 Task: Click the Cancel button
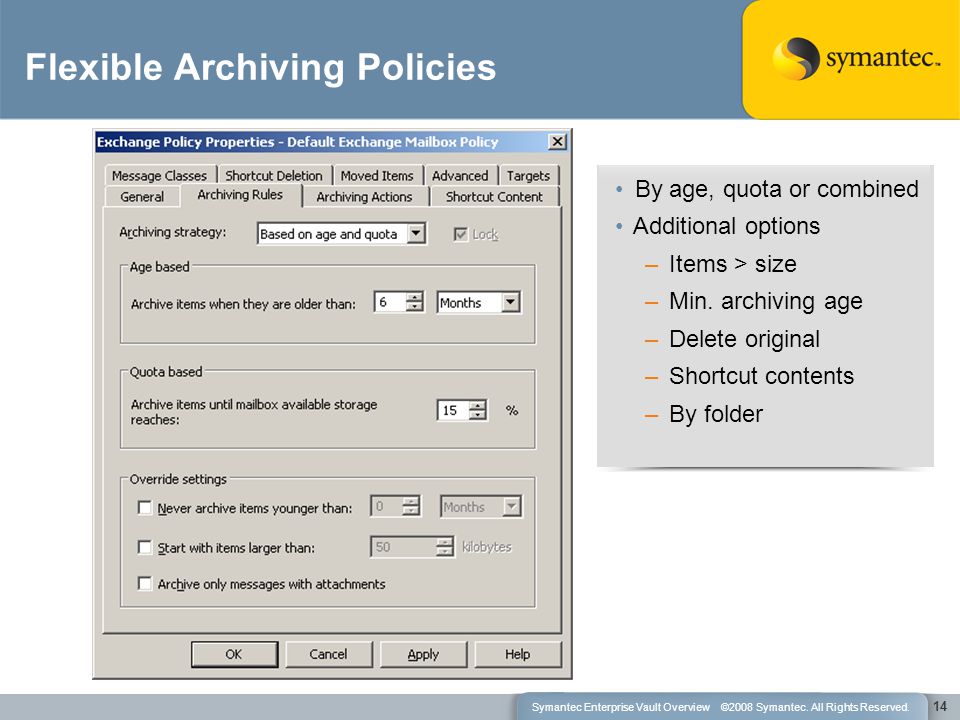[x=329, y=654]
